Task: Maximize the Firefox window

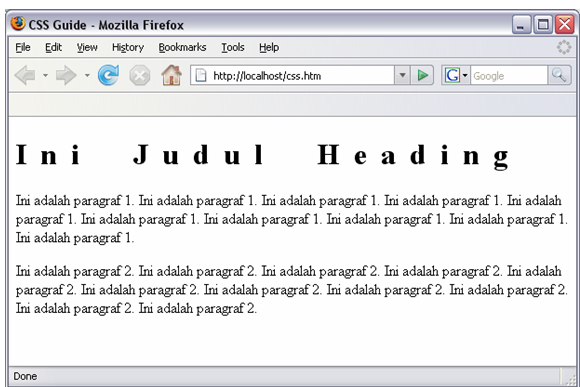Action: 543,24
